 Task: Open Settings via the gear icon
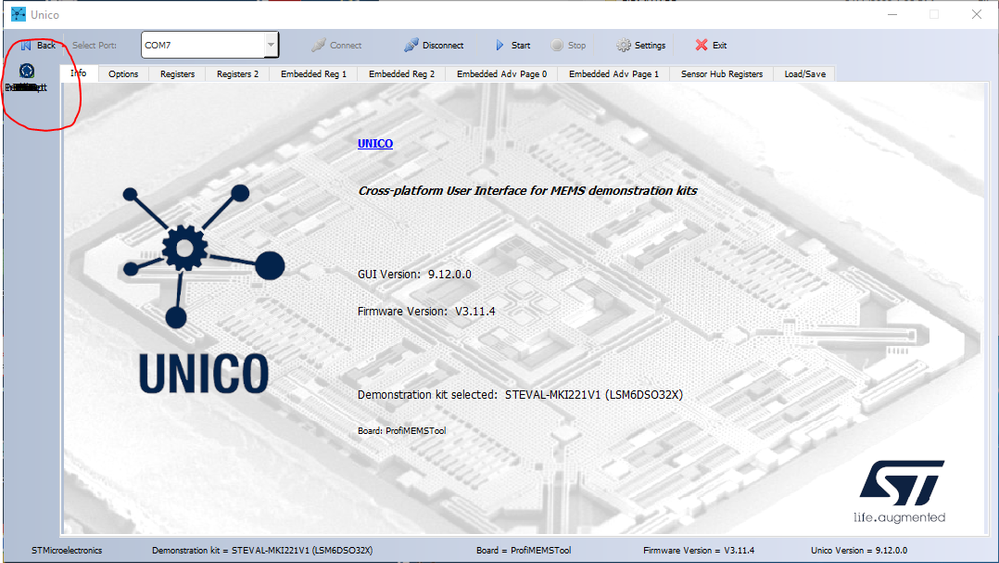(623, 45)
